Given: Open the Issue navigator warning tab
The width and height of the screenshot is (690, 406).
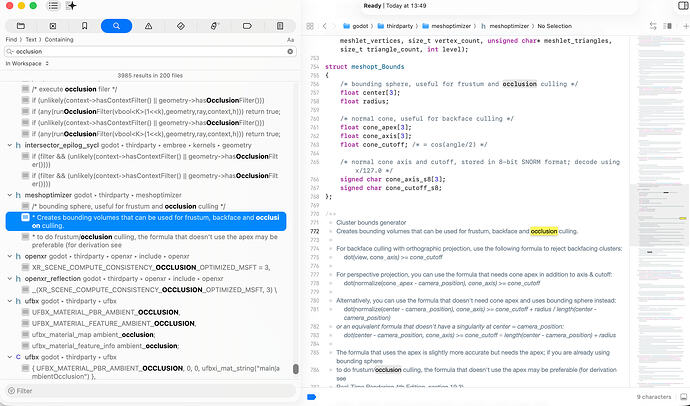Looking at the screenshot, I should pos(148,26).
